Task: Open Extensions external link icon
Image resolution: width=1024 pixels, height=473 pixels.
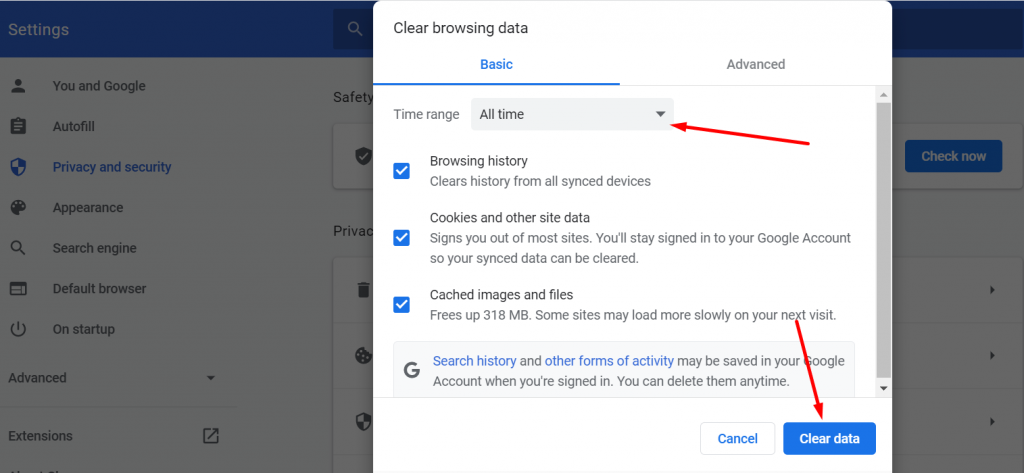Action: pos(211,436)
